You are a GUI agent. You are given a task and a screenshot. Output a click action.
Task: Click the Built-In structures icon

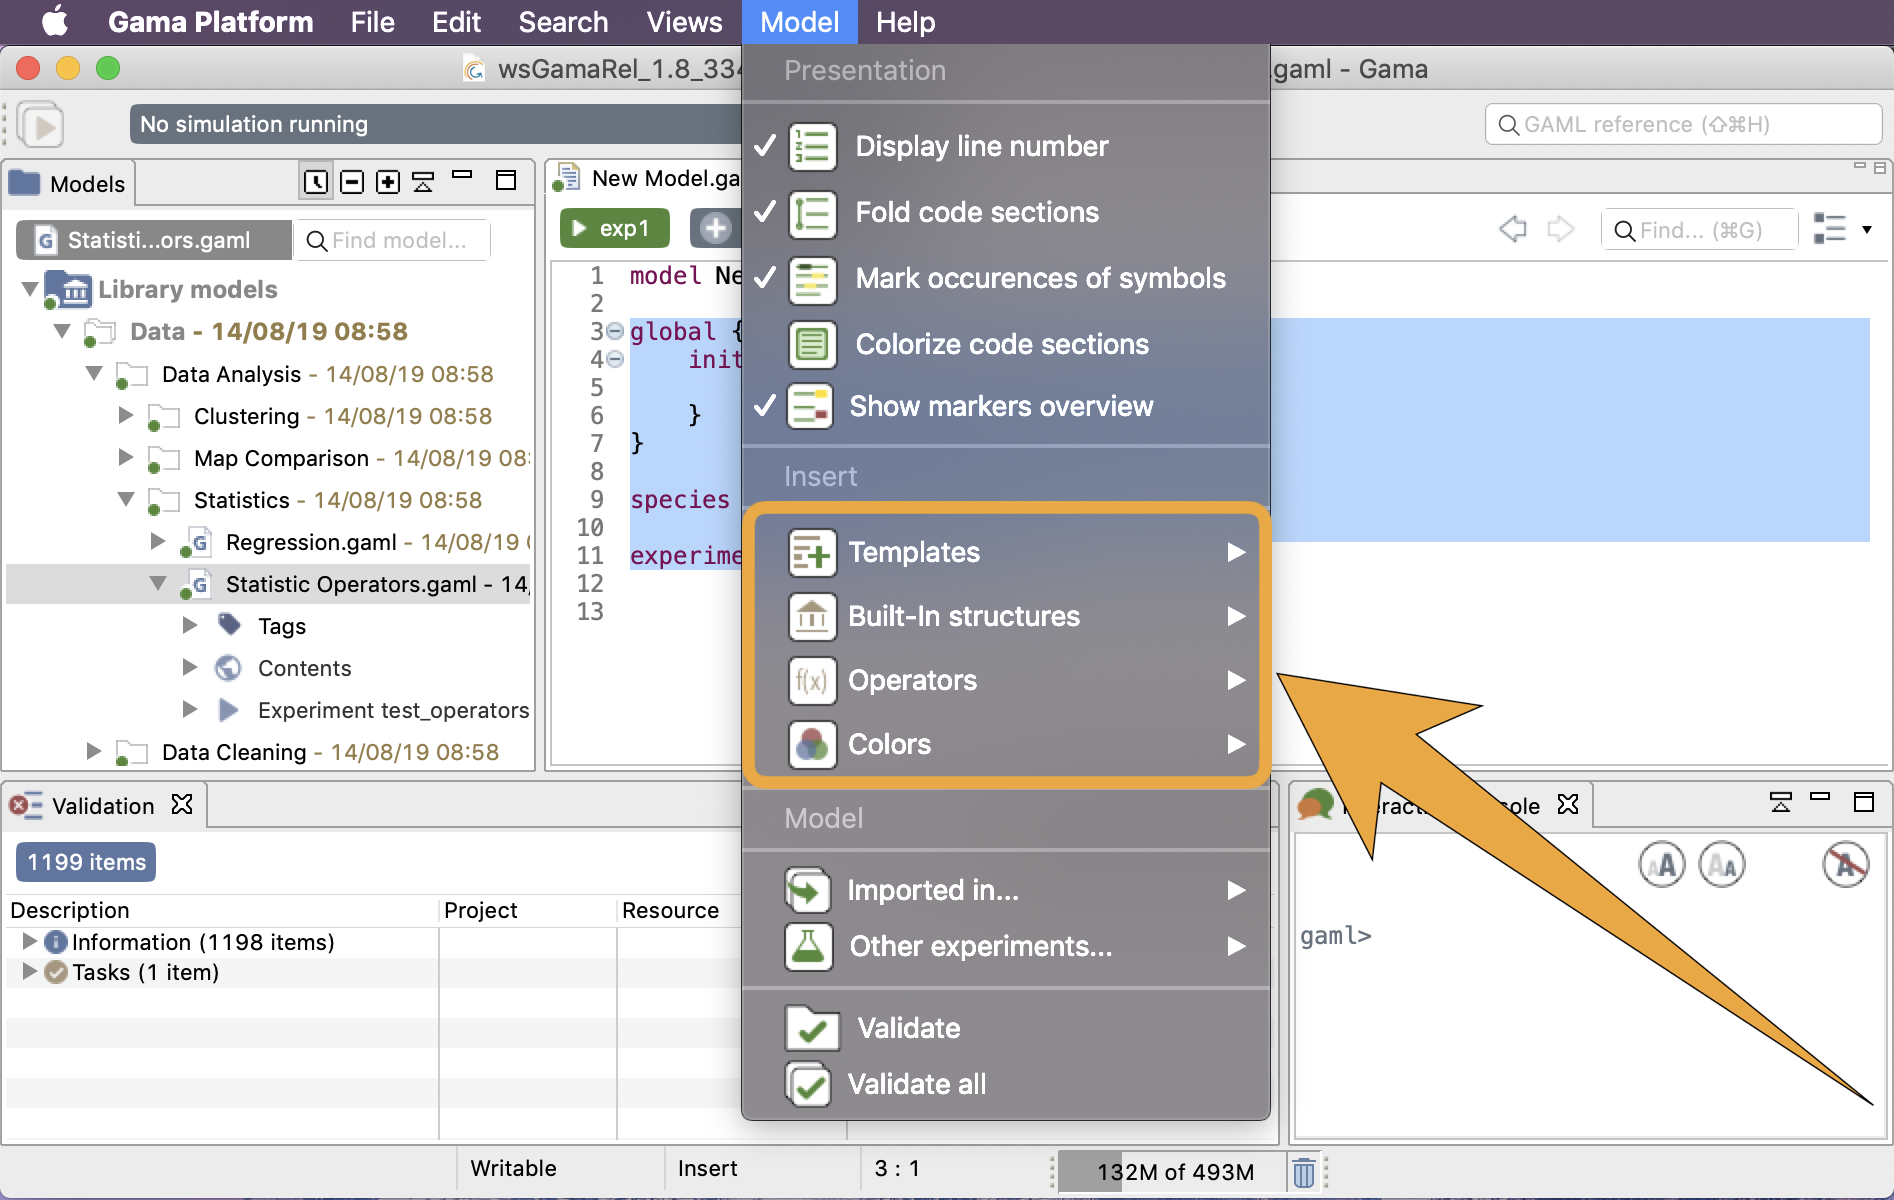pyautogui.click(x=812, y=616)
